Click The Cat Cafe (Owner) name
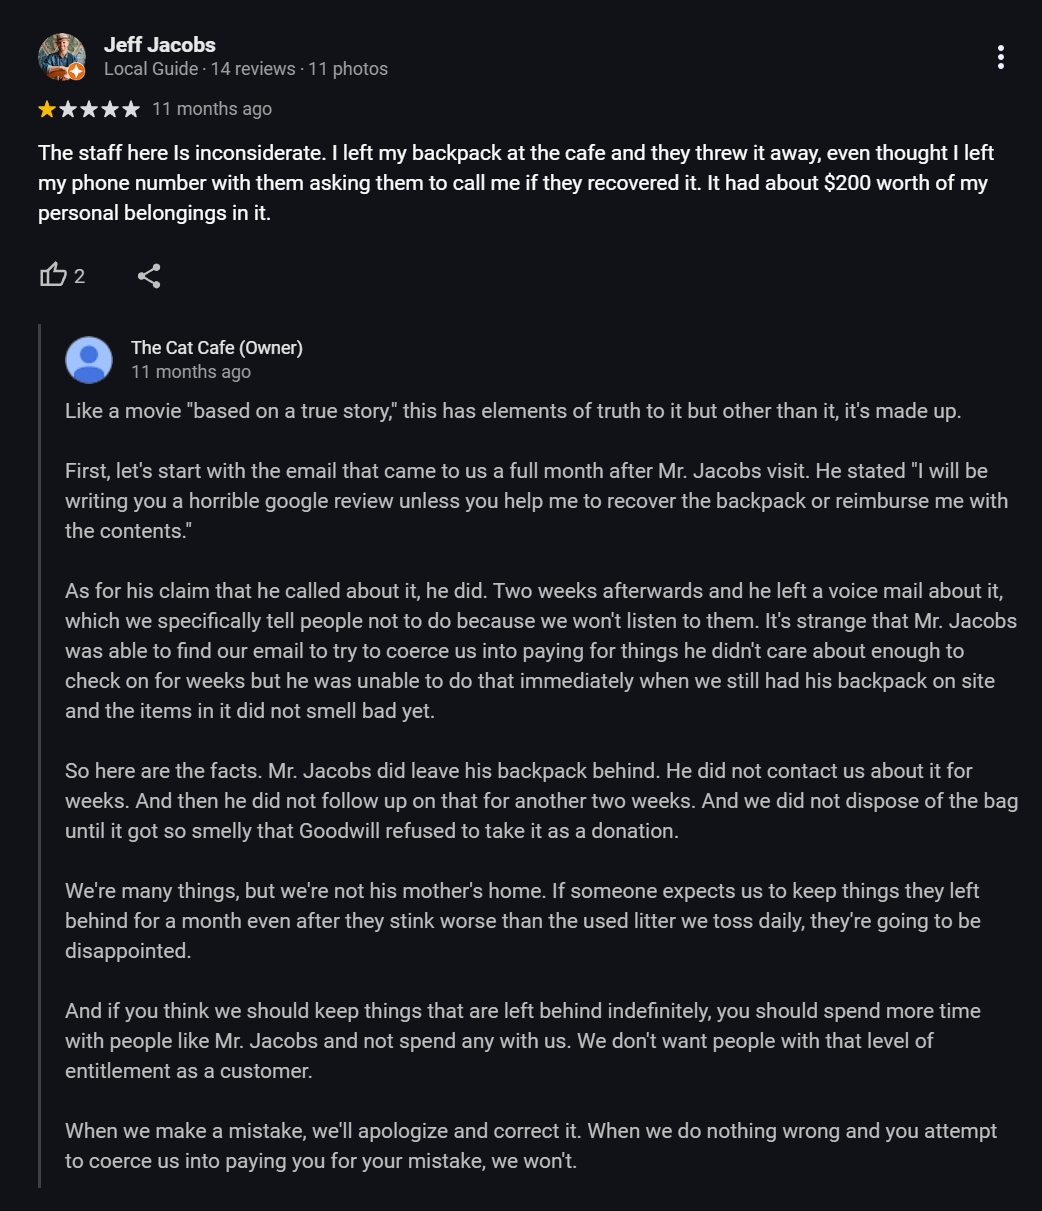This screenshot has height=1211, width=1042. pos(216,347)
